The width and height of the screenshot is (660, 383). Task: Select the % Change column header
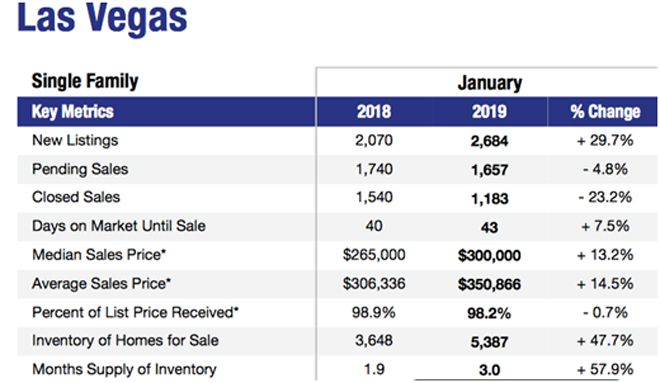[605, 112]
